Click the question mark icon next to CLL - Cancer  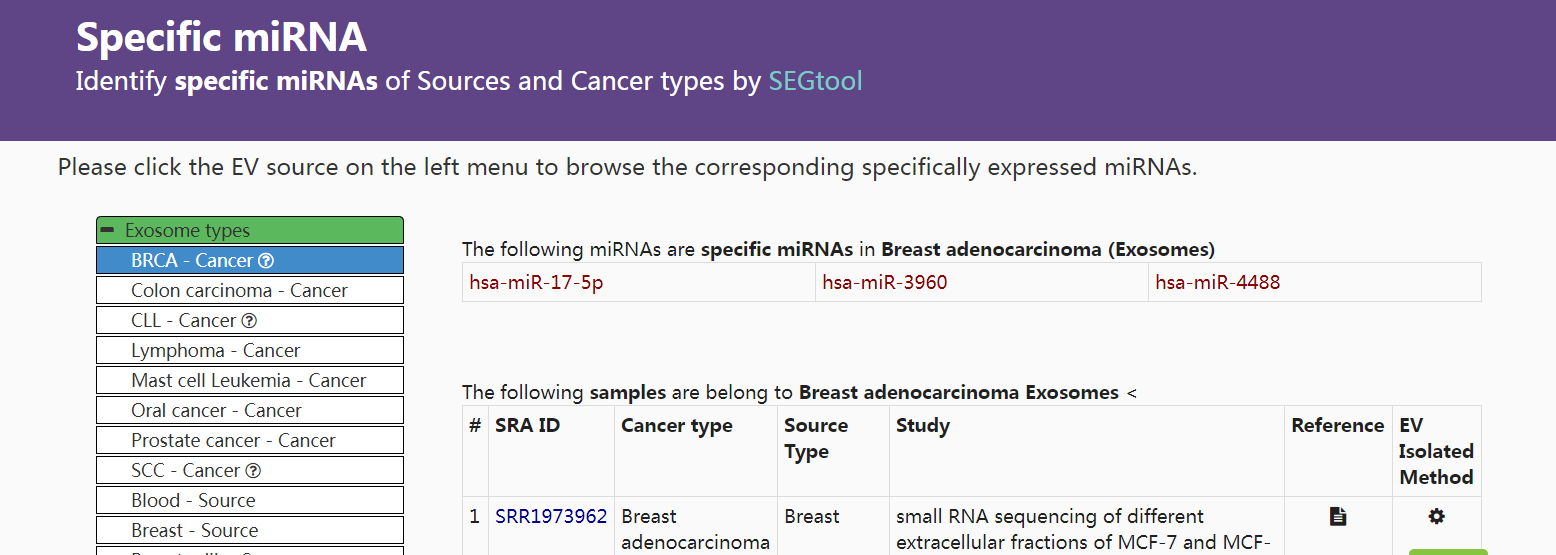pyautogui.click(x=250, y=321)
